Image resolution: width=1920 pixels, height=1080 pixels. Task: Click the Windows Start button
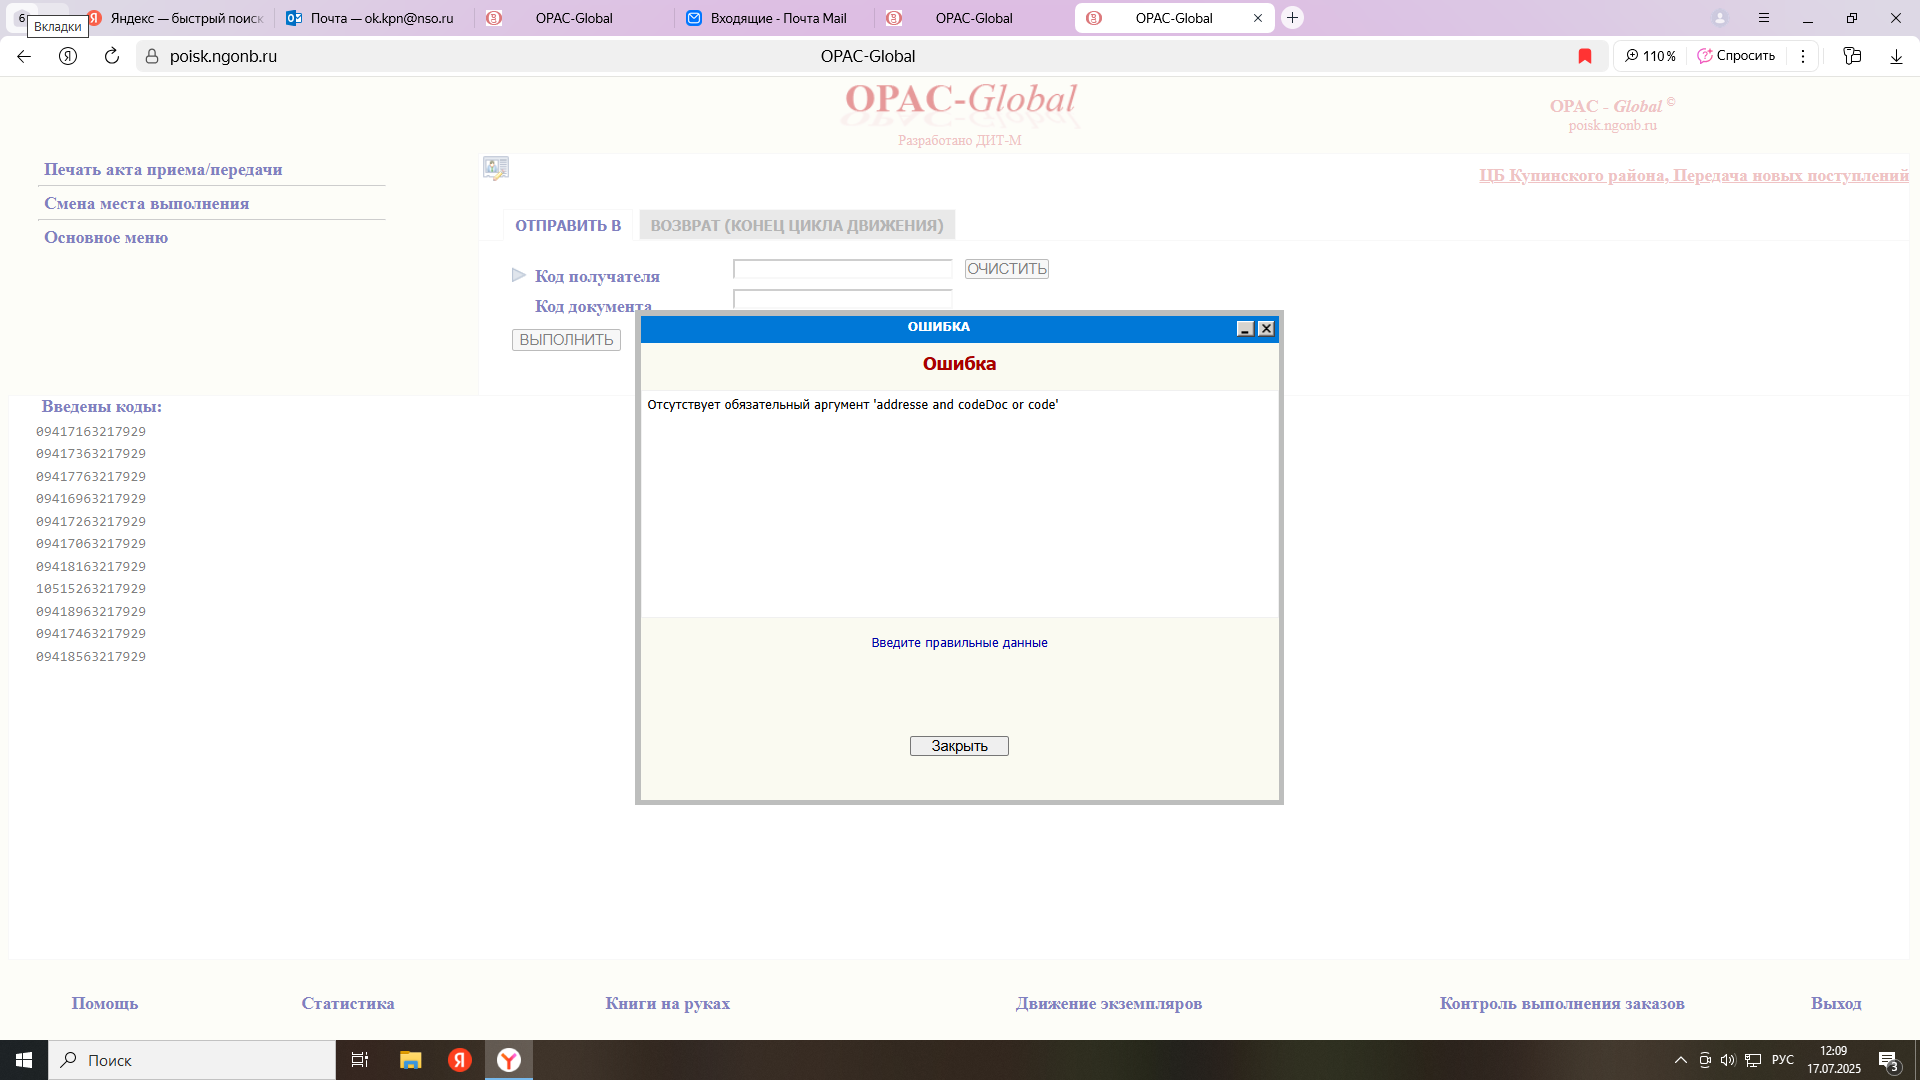point(24,1060)
